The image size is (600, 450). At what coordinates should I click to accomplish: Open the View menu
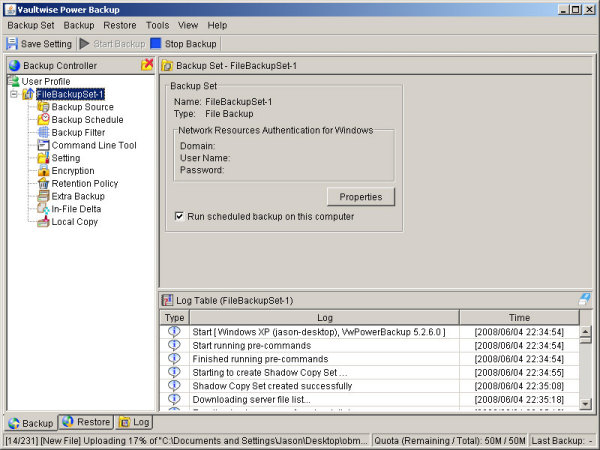(x=188, y=25)
